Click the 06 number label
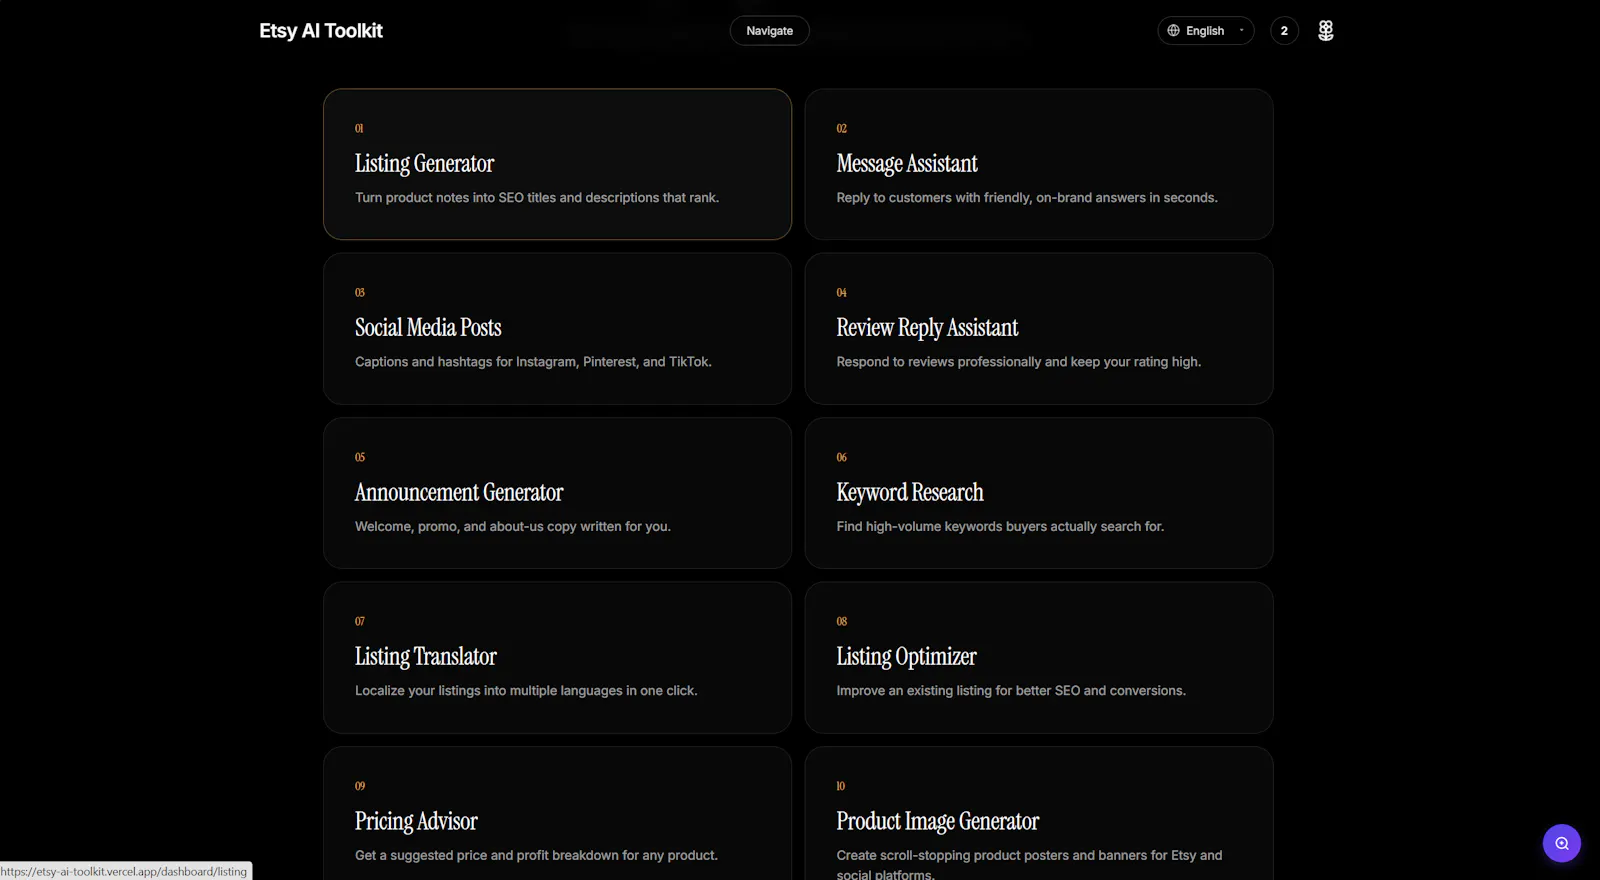 (842, 458)
